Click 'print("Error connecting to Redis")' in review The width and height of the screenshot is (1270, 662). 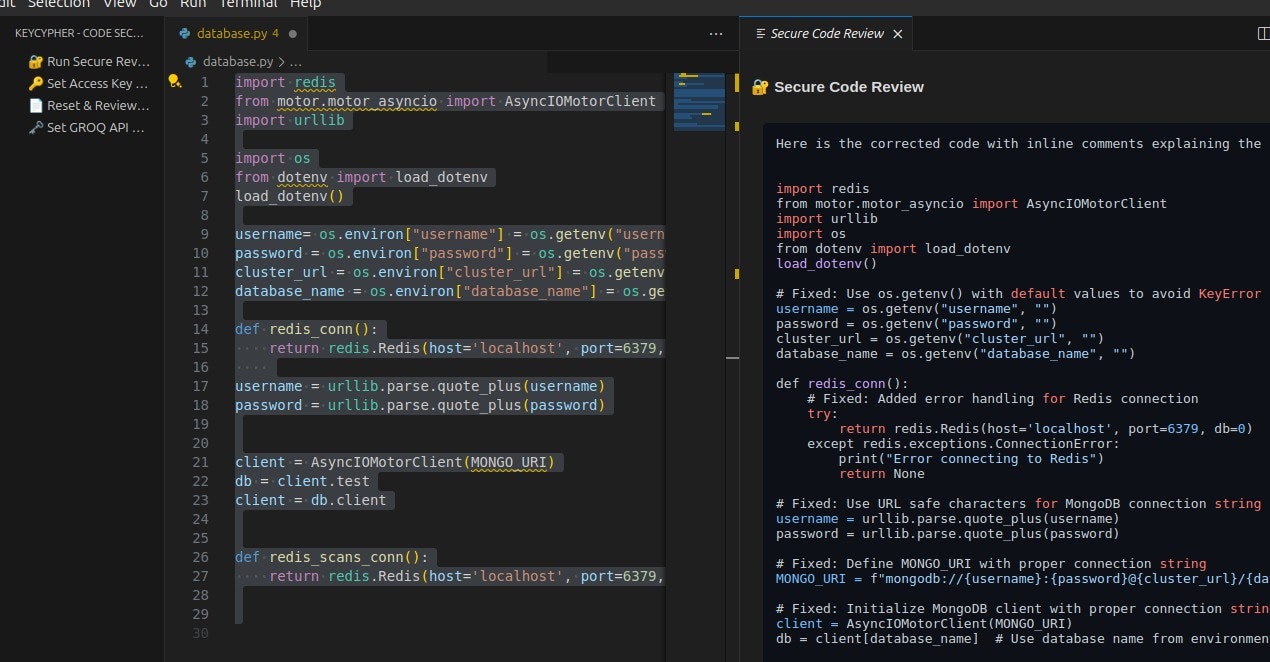pyautogui.click(x=971, y=459)
